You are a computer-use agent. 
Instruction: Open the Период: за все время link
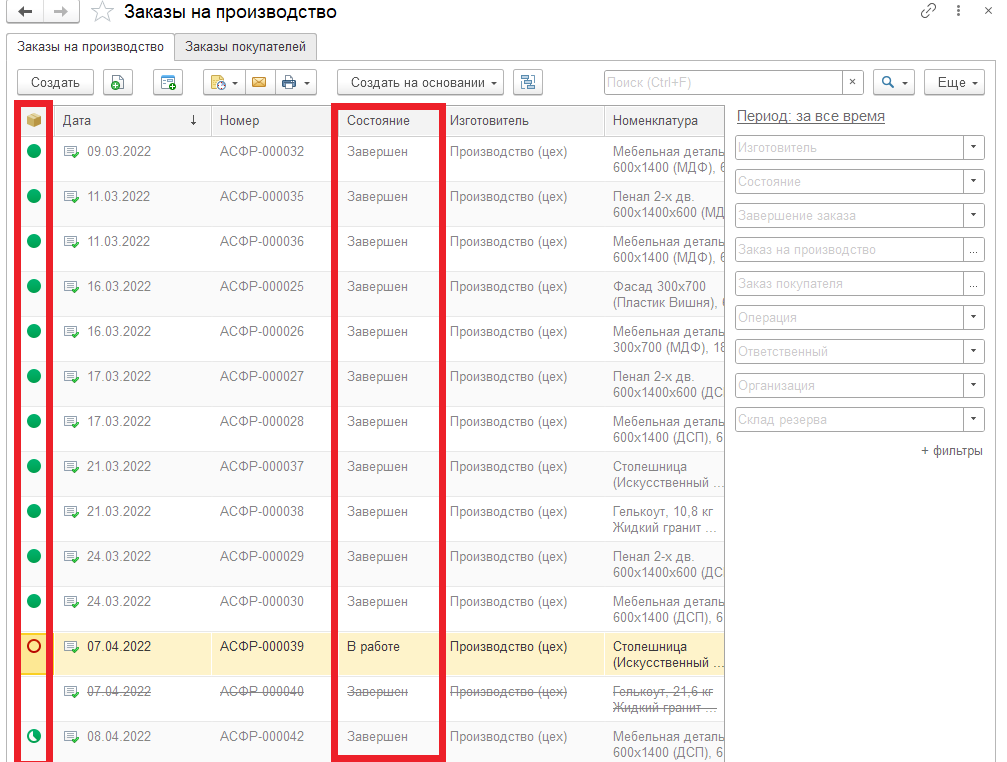click(810, 116)
